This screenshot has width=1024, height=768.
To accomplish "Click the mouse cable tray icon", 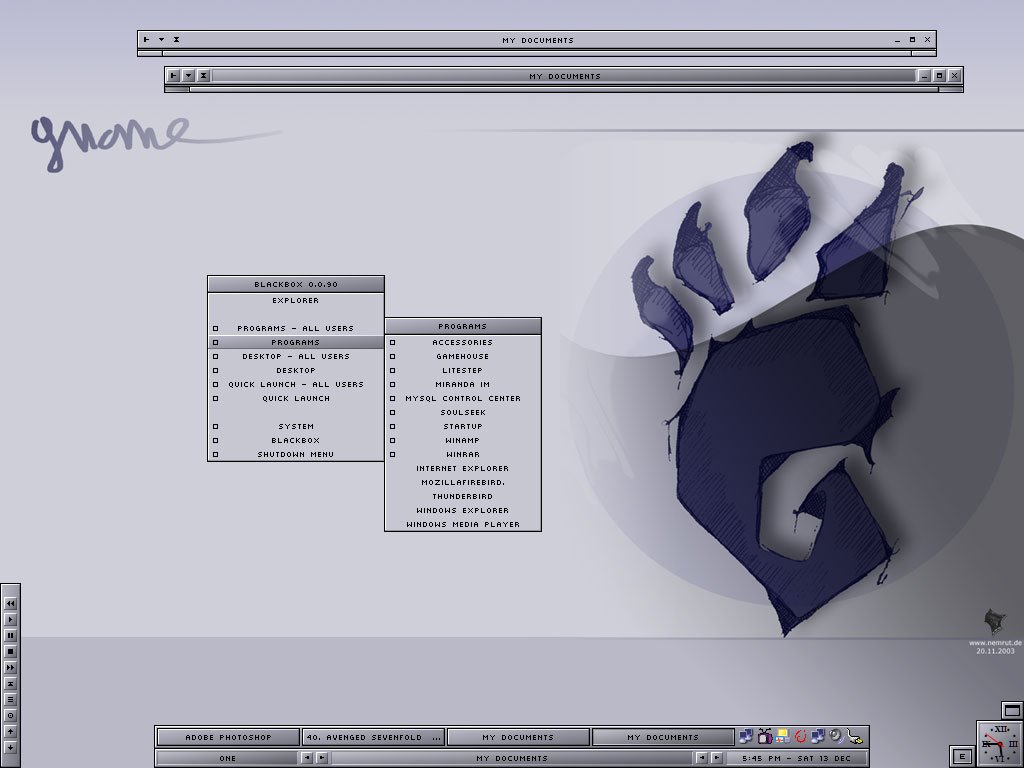I will [x=855, y=737].
